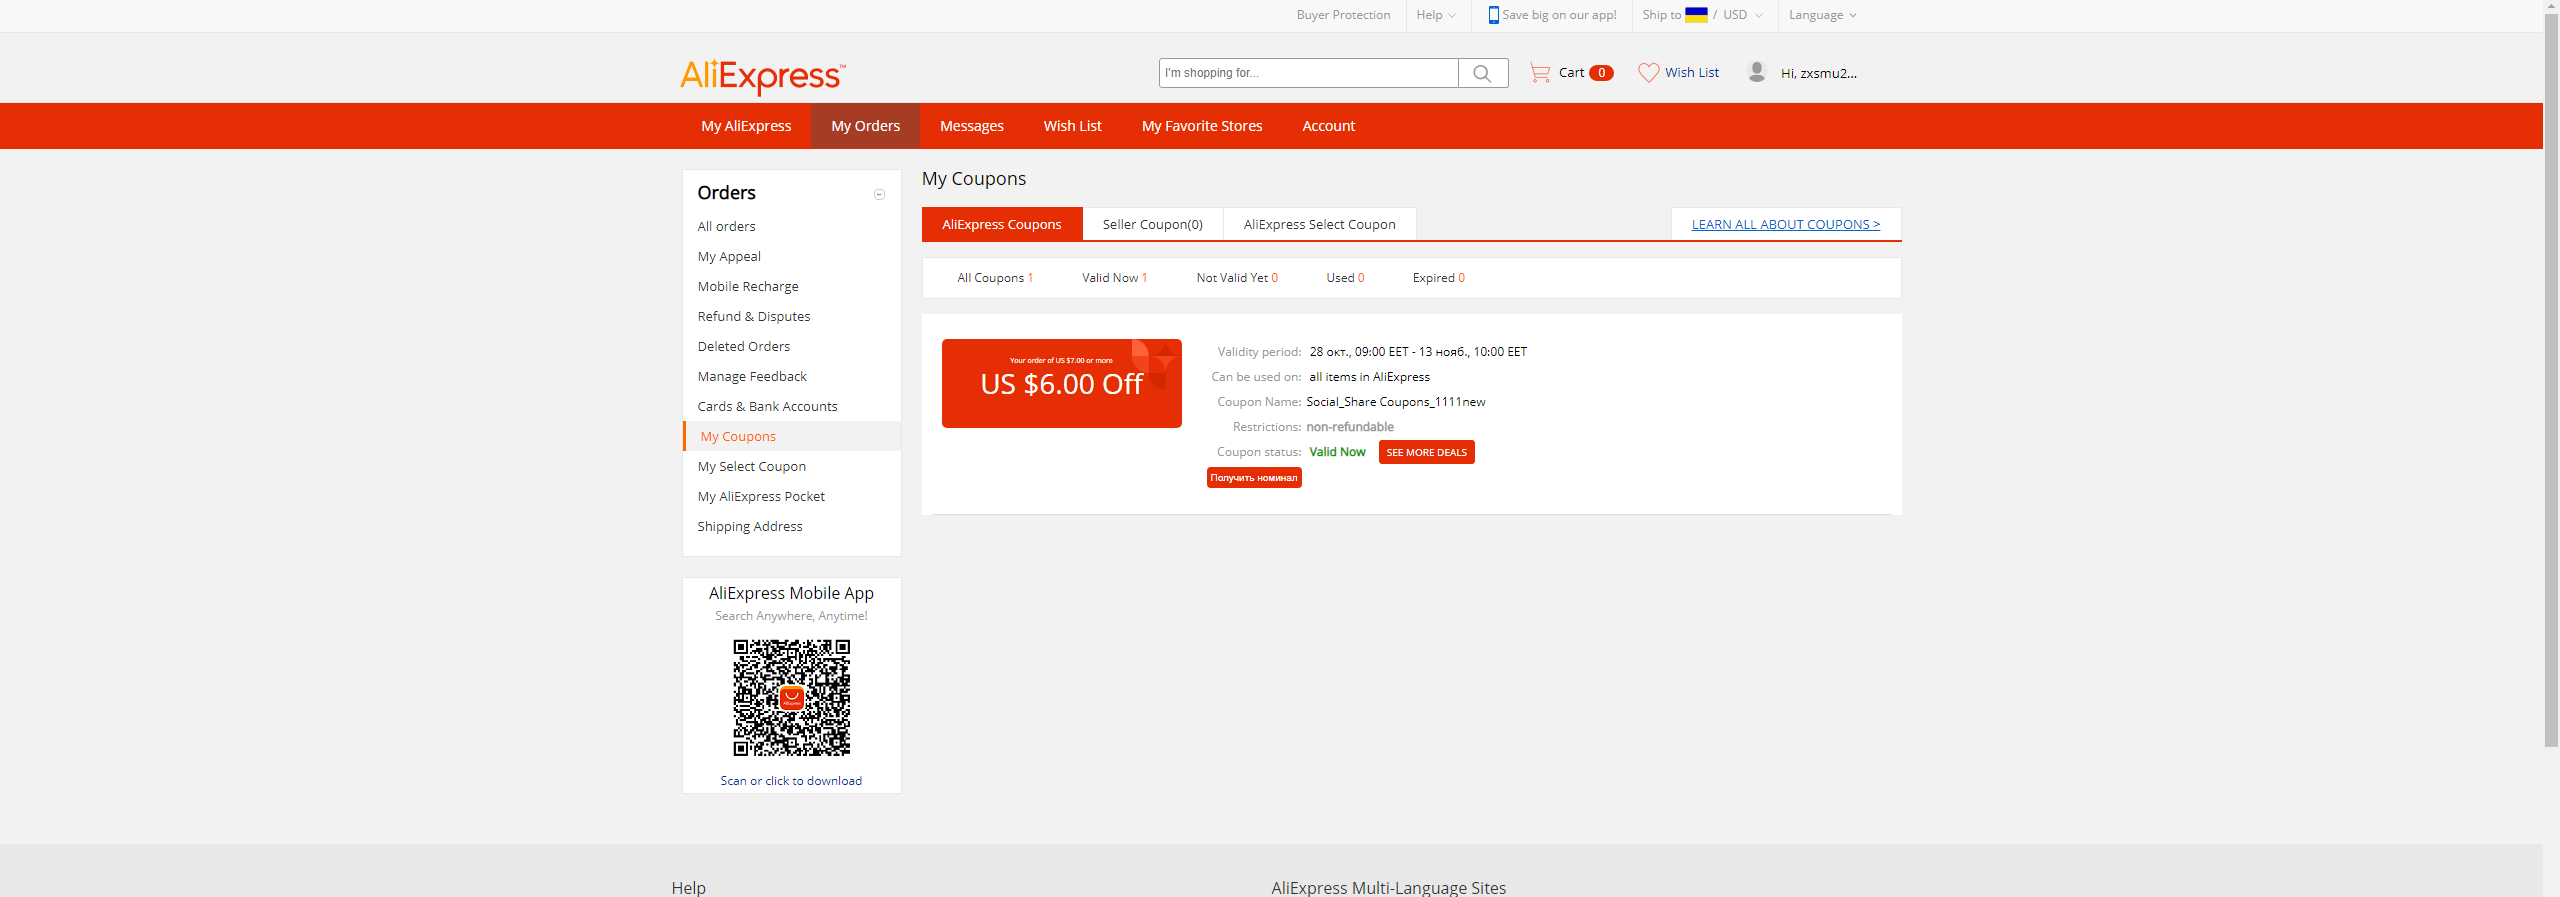Viewport: 2560px width, 897px height.
Task: Open My Select Coupon in sidebar
Action: (x=752, y=467)
